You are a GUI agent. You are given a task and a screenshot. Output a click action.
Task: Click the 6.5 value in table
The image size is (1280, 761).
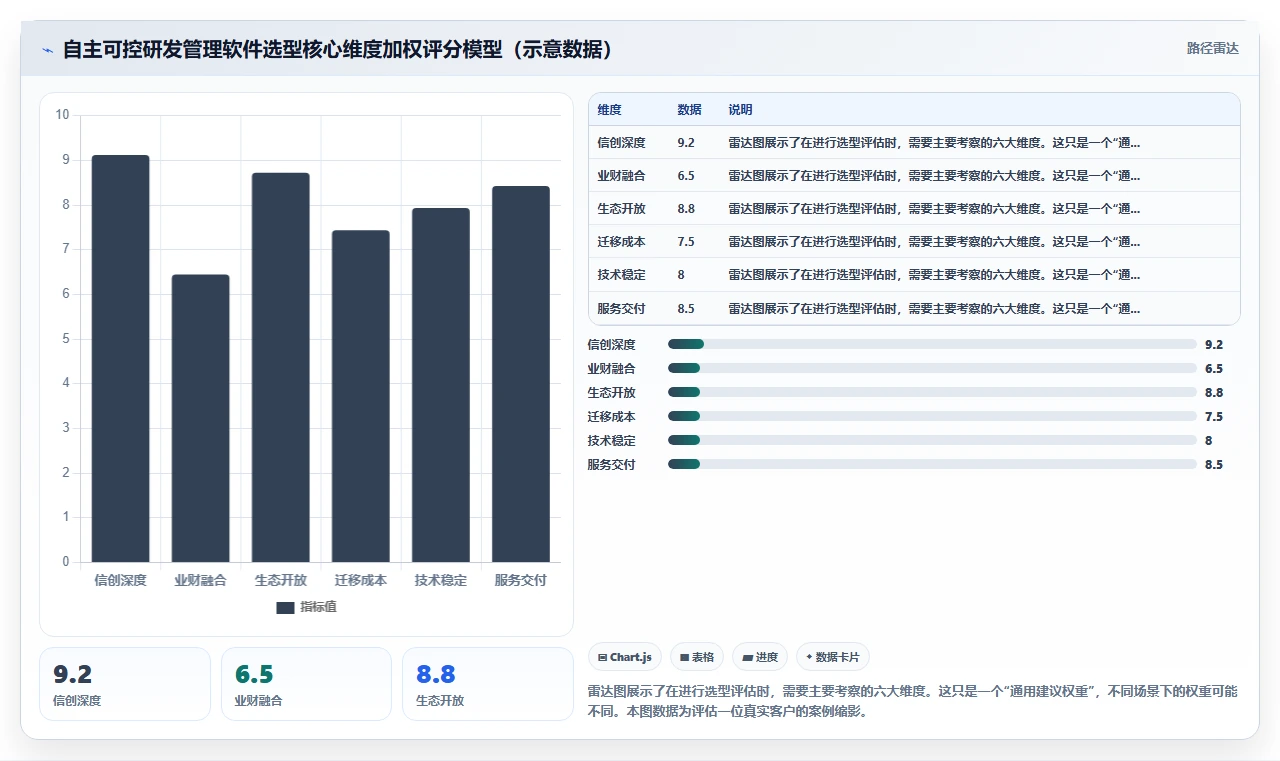click(686, 176)
